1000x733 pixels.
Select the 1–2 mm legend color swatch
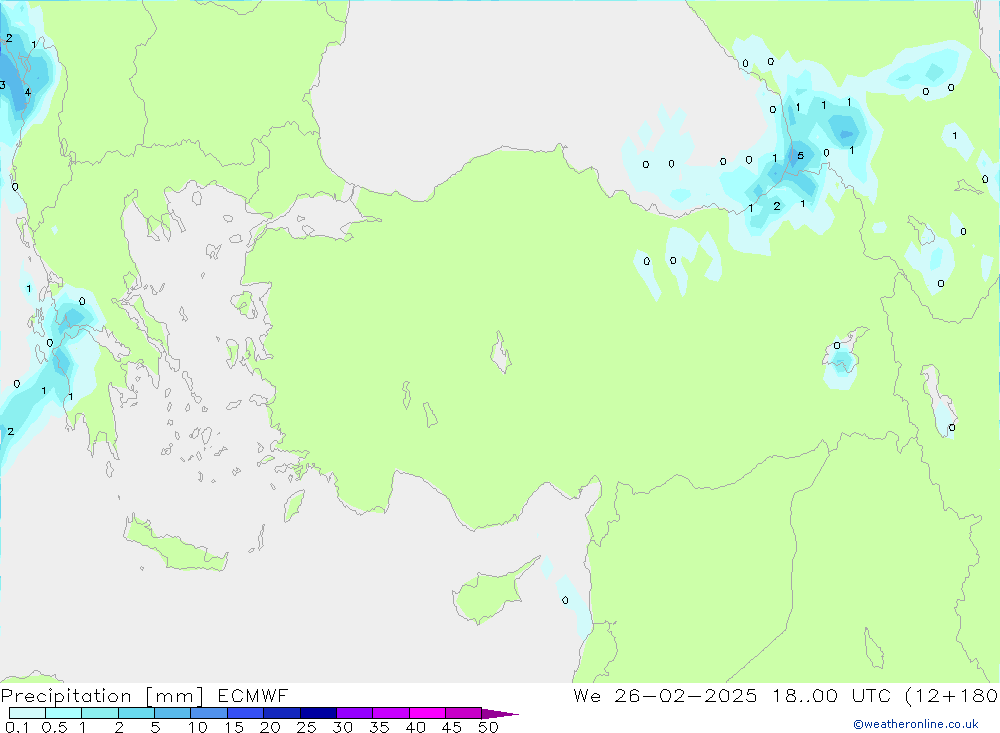[x=100, y=713]
